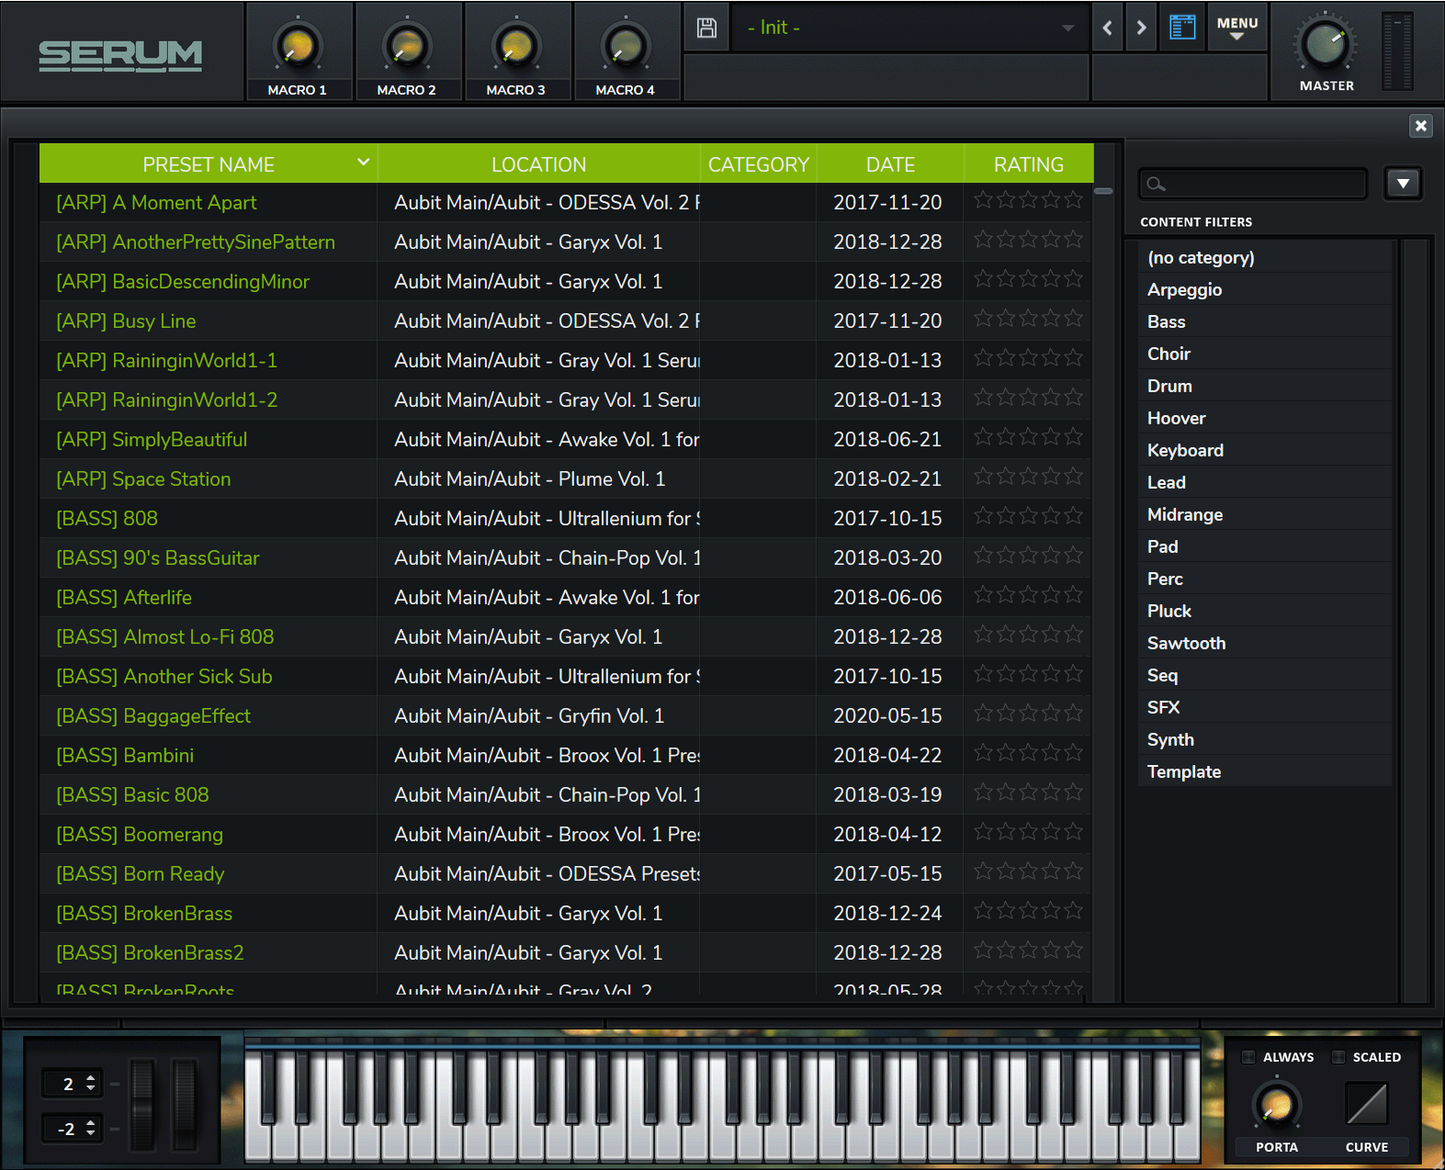Go to next preset with right arrow

1141,28
